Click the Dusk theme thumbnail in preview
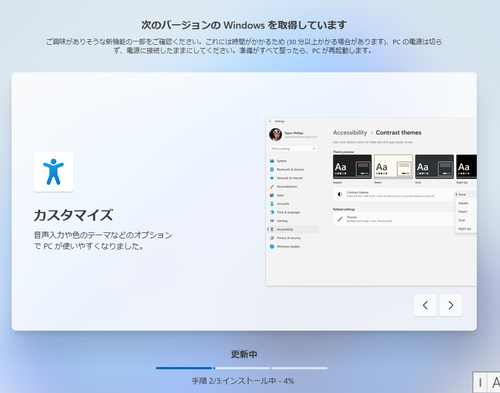 [x=434, y=167]
